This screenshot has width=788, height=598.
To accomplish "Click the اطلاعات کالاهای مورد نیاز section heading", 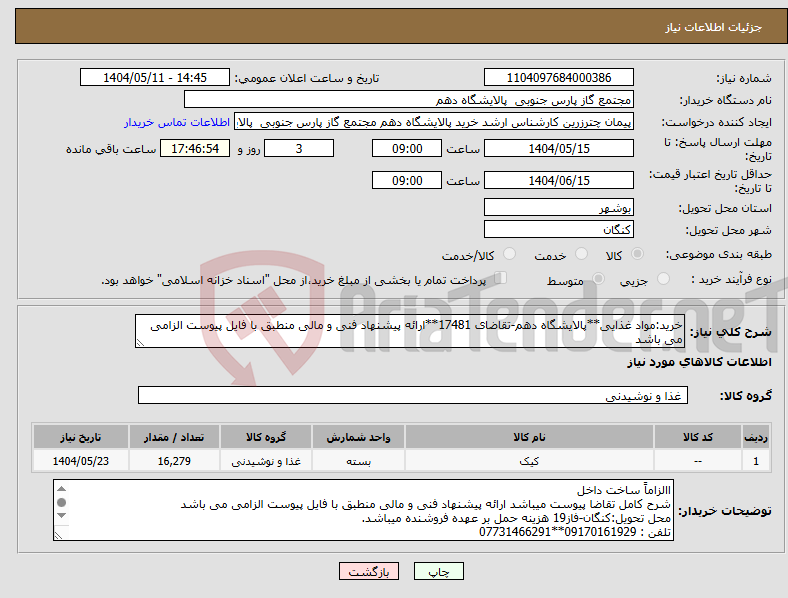I will tap(699, 362).
